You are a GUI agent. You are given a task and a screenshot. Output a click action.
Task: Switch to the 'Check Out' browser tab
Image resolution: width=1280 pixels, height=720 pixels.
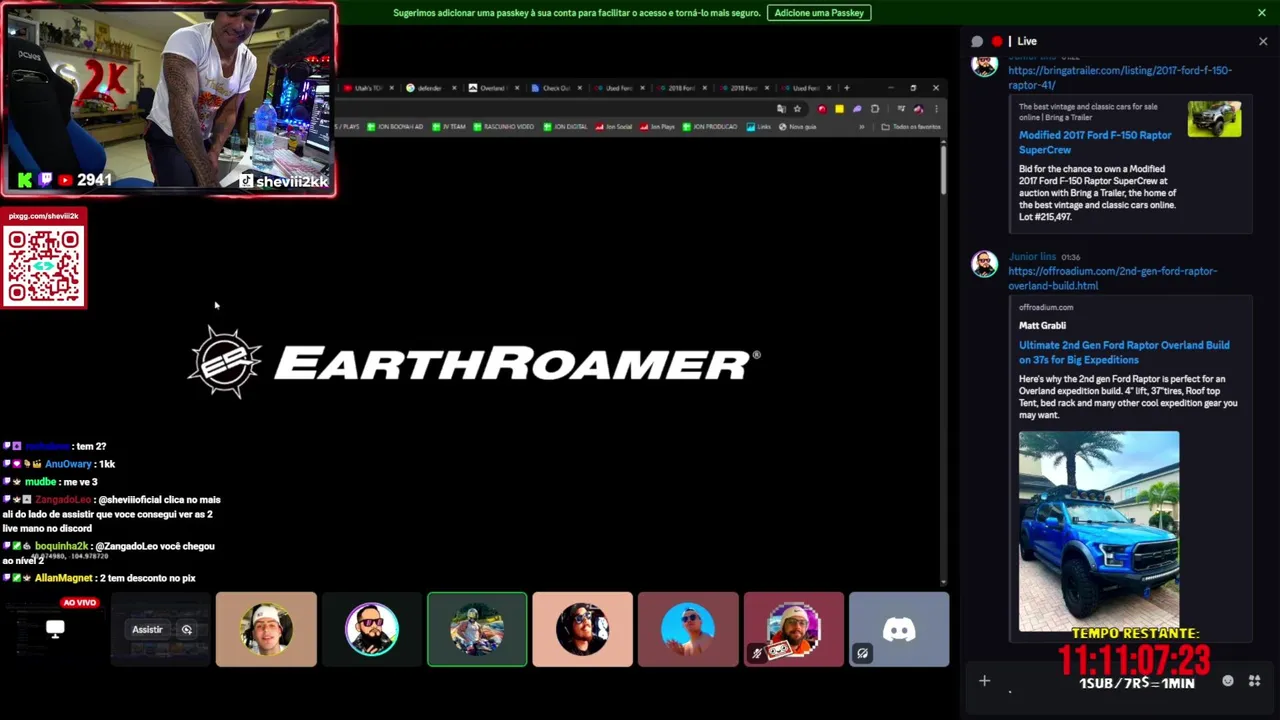555,88
